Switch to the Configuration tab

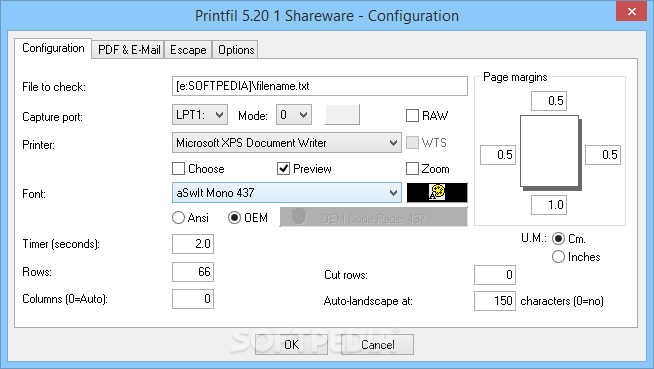pos(53,48)
